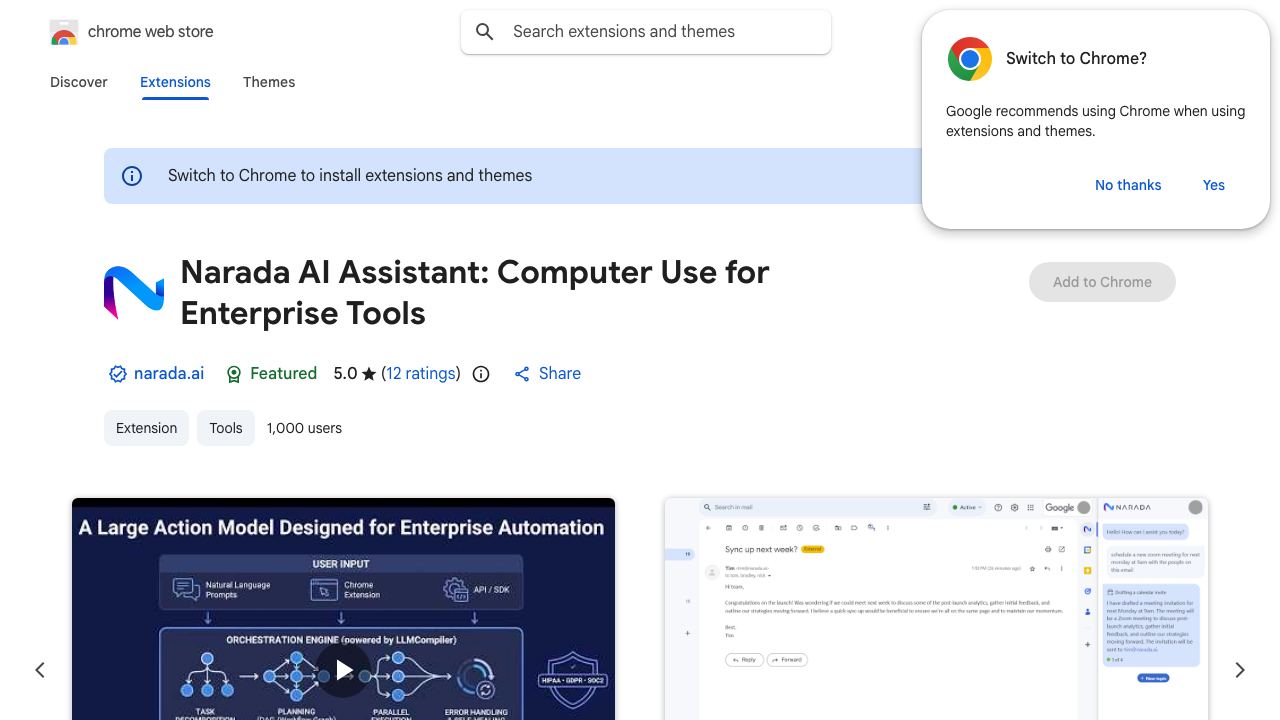
Task: Focus the search extensions and themes field
Action: [646, 32]
